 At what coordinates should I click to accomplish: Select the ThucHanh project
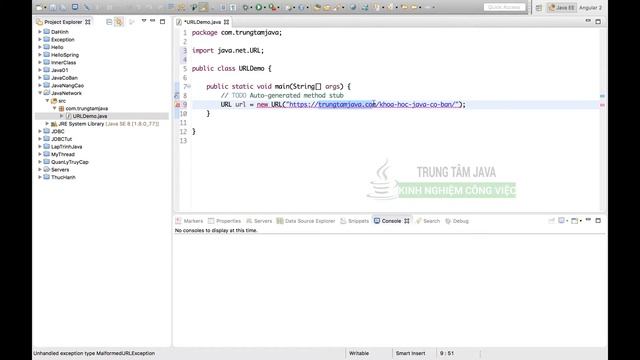tap(63, 178)
